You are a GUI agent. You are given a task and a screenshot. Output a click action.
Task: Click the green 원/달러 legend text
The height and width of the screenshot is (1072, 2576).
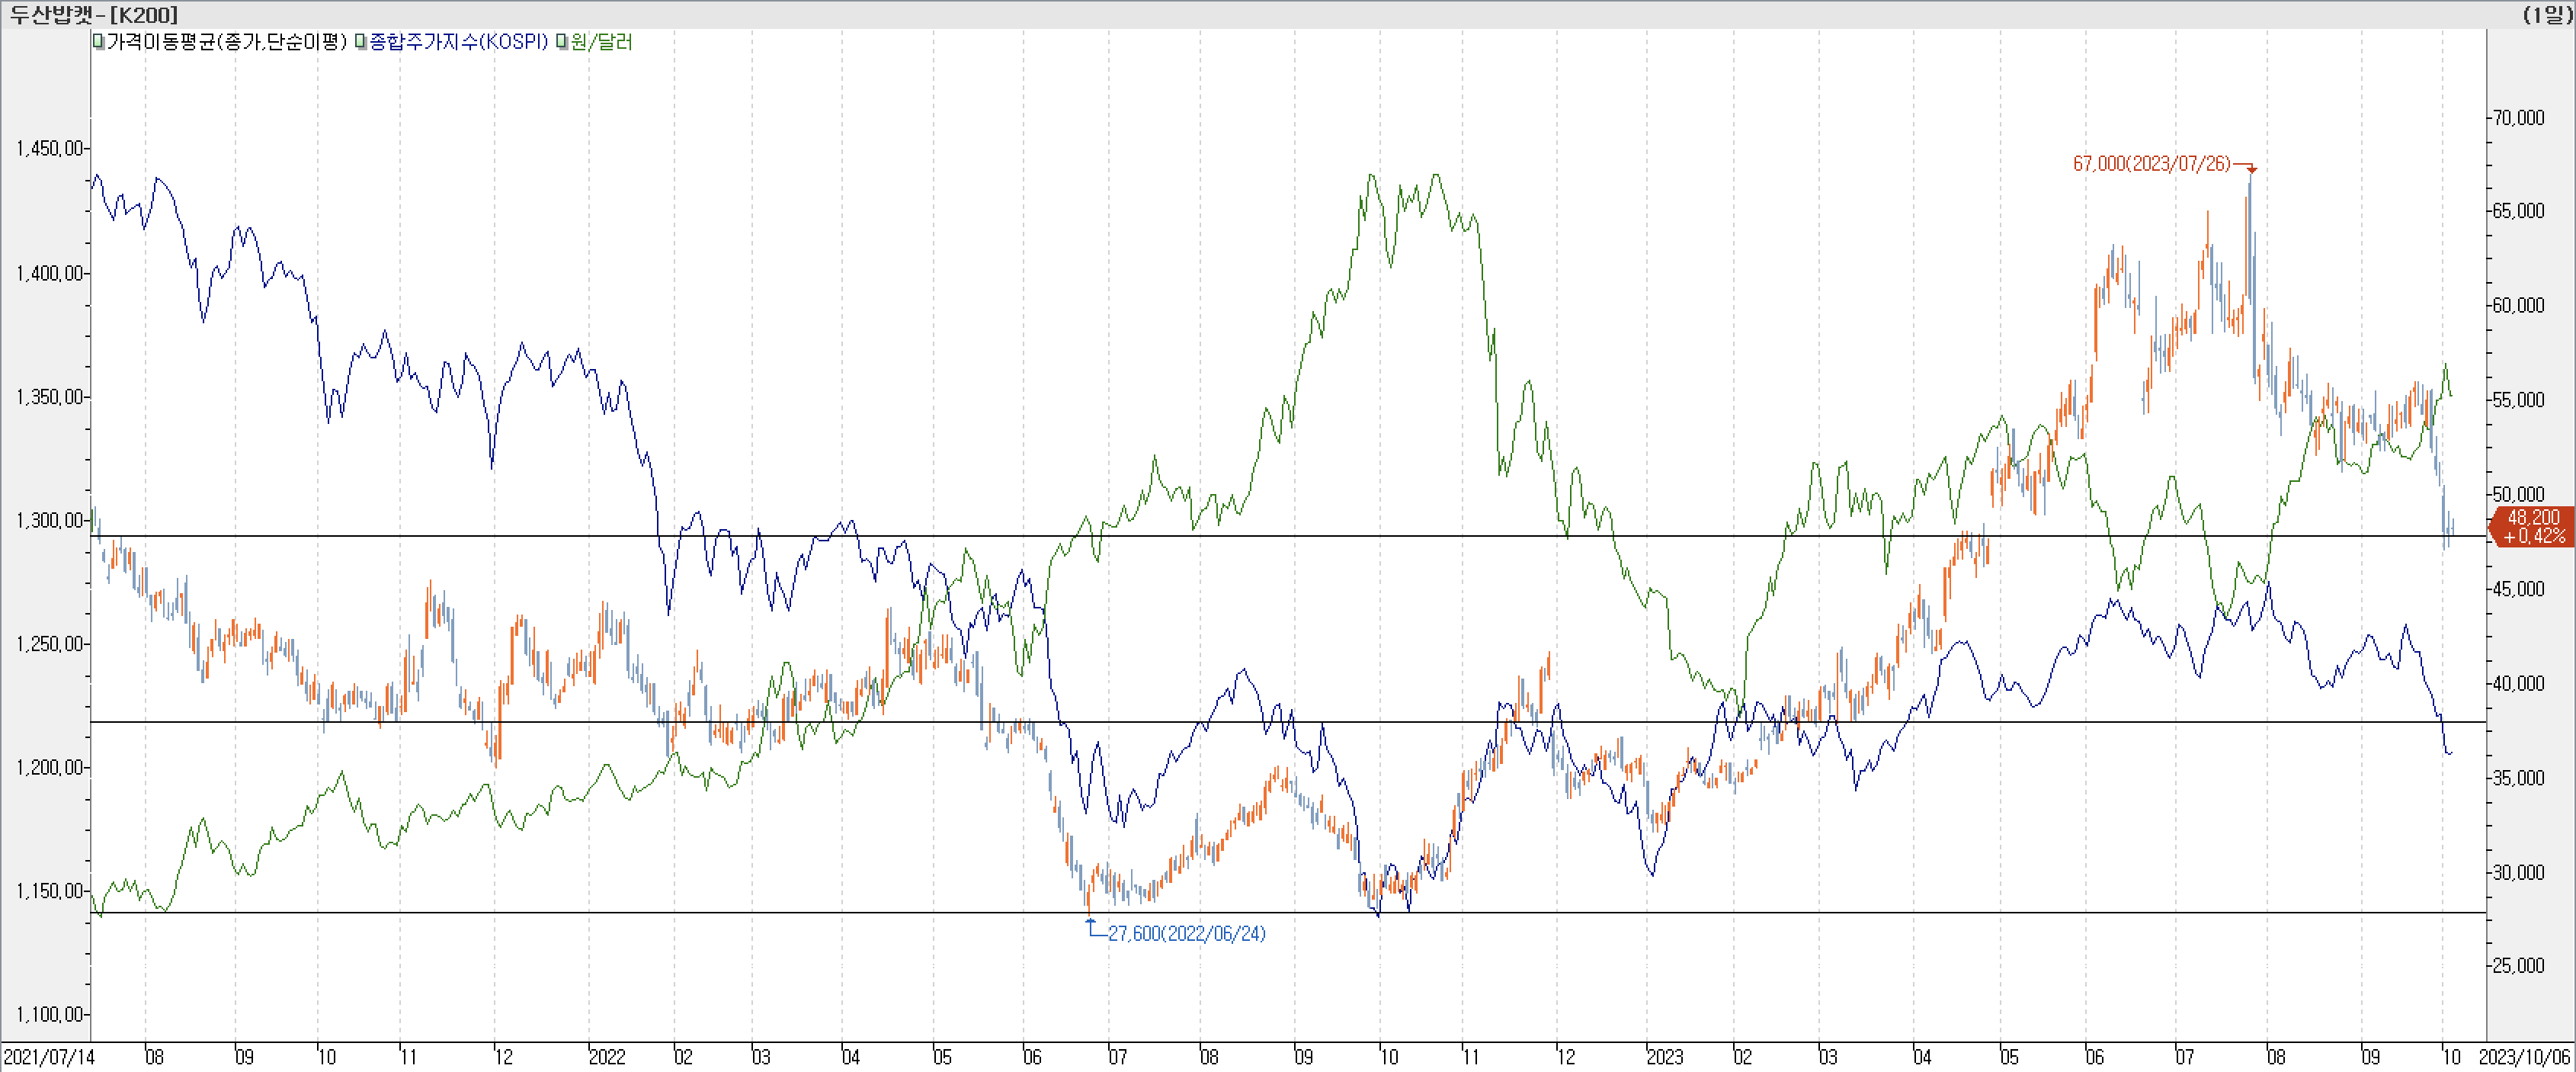602,42
